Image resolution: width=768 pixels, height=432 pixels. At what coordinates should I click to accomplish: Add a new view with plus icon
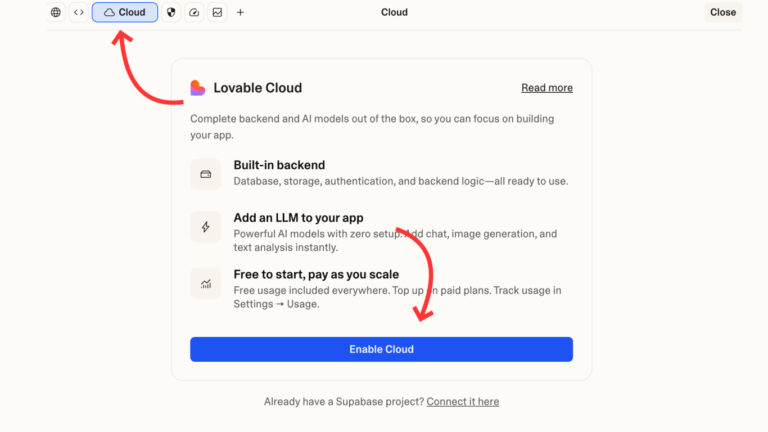click(x=240, y=13)
